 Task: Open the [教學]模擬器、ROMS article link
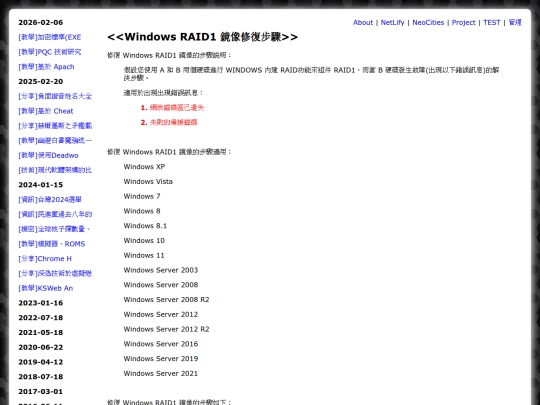[x=52, y=244]
